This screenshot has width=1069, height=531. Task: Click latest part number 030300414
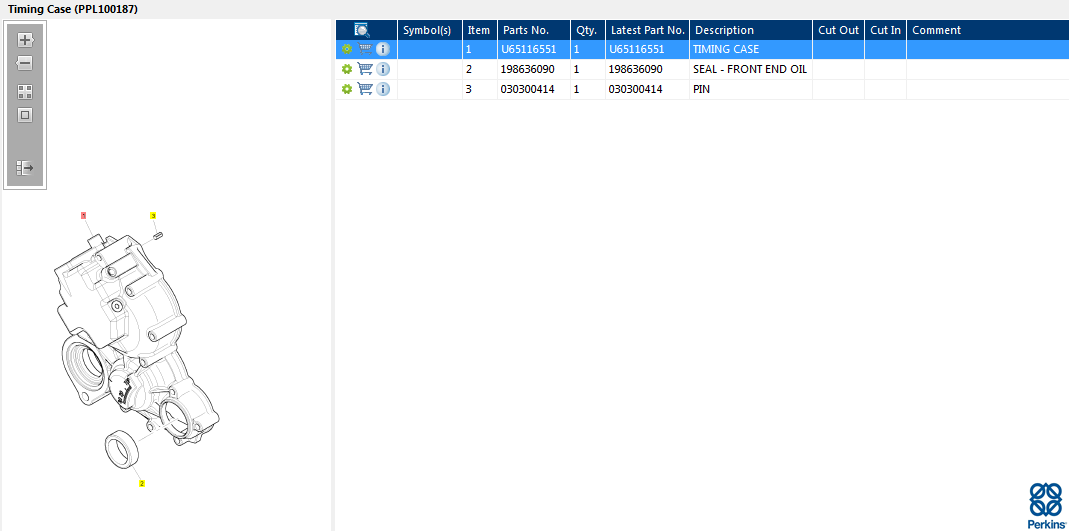tap(635, 89)
